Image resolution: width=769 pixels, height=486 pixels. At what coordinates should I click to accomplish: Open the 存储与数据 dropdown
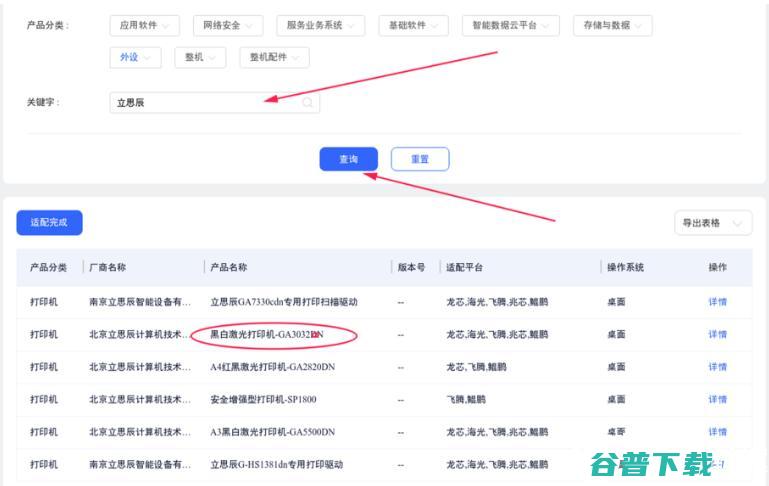[613, 26]
